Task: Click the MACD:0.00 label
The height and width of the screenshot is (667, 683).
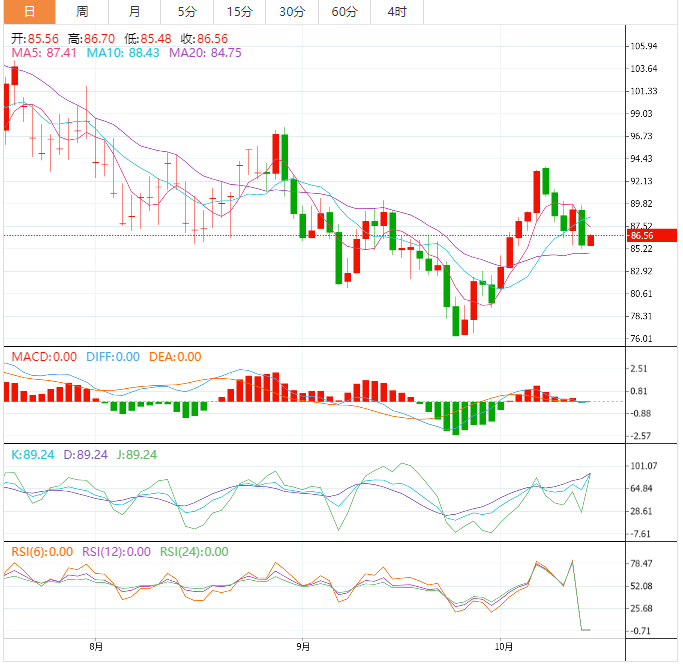Action: (44, 357)
